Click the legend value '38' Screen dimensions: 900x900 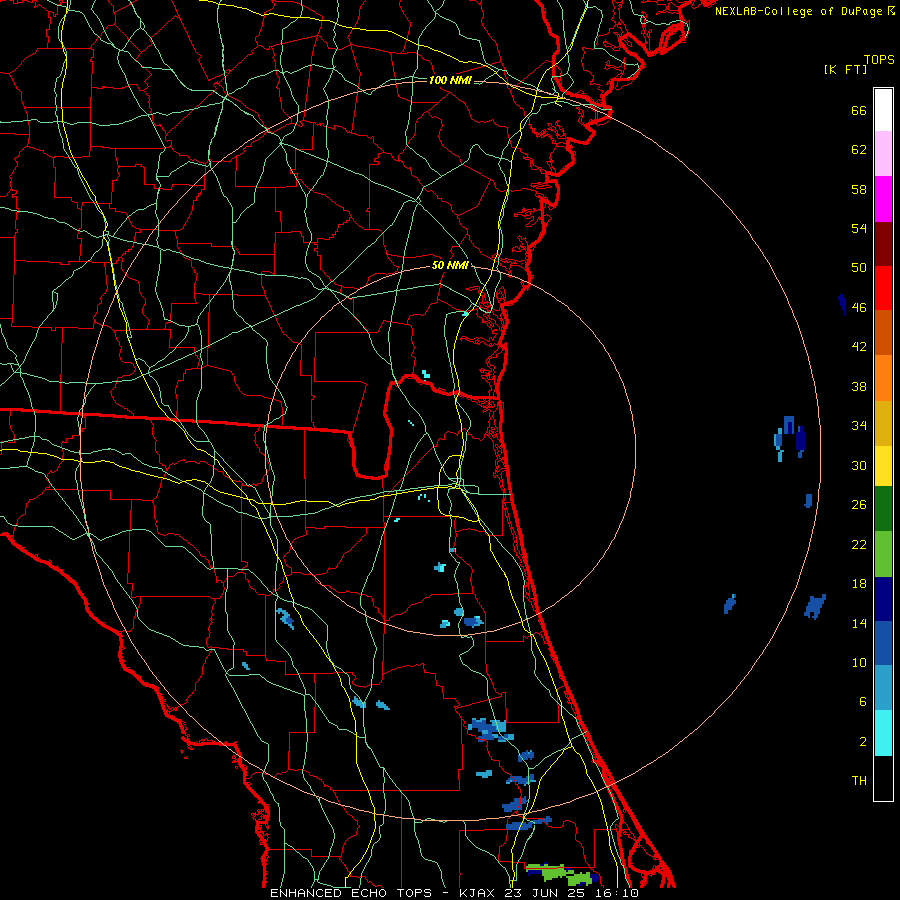(859, 386)
